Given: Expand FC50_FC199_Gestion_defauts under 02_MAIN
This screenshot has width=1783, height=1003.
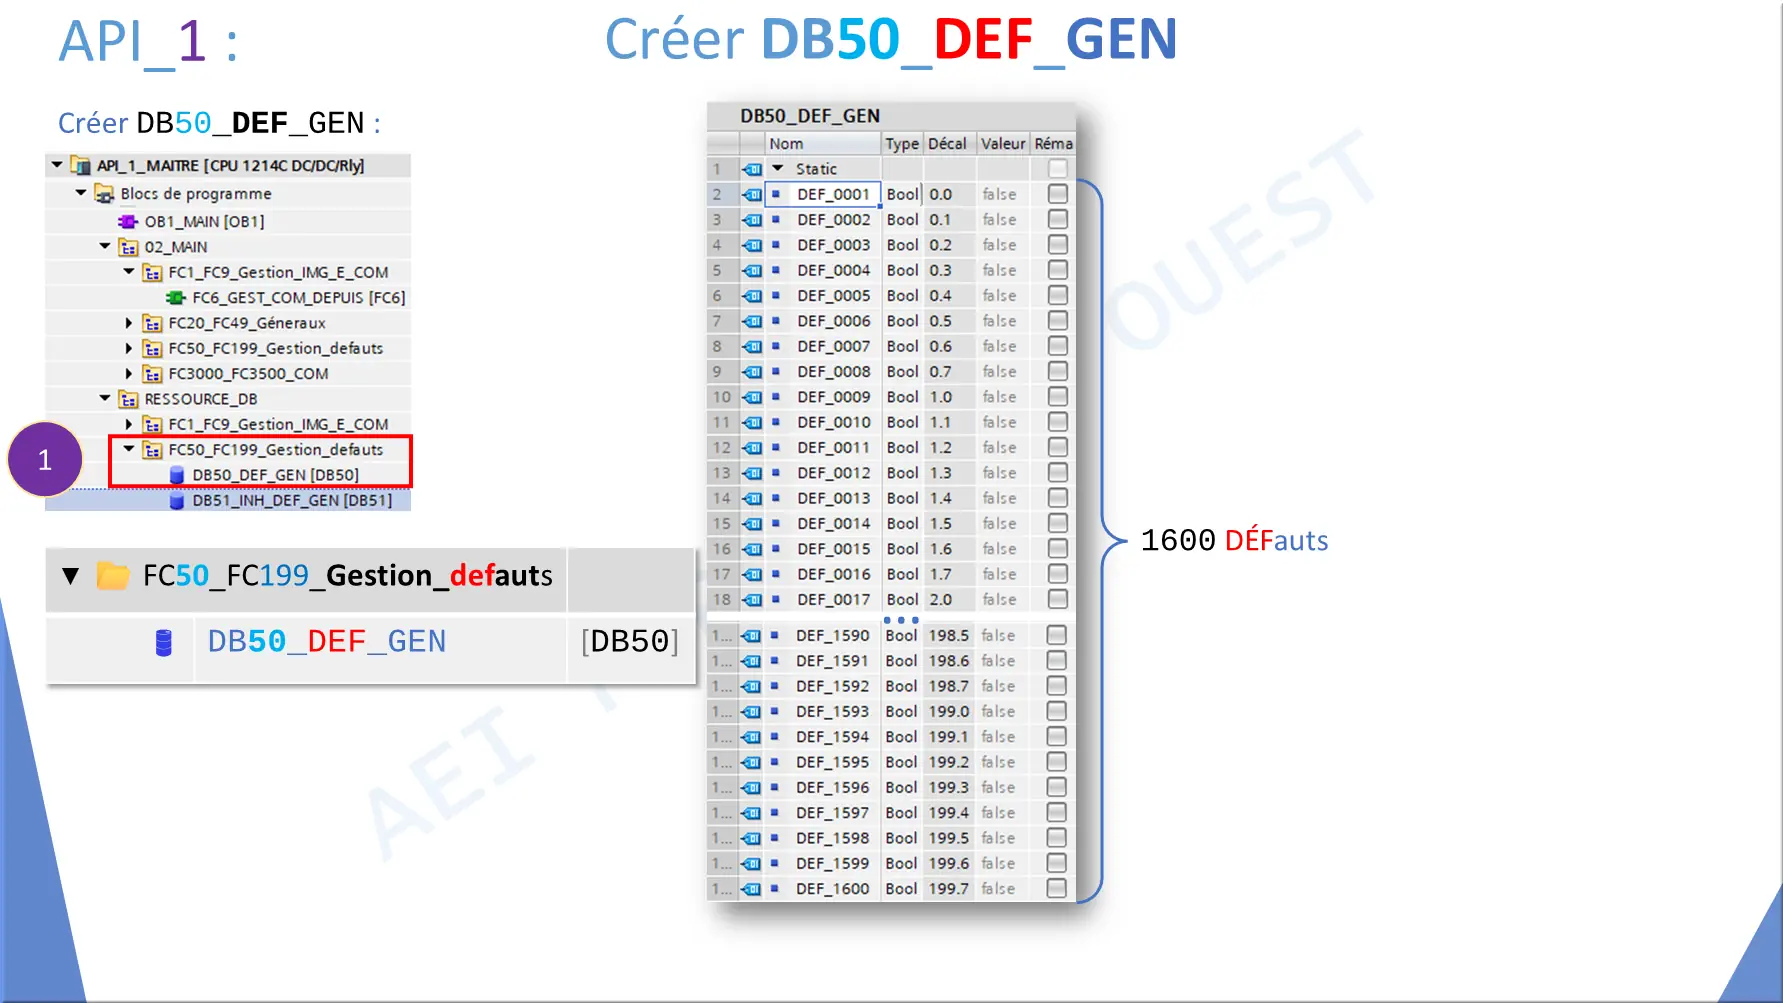Looking at the screenshot, I should click(x=129, y=348).
